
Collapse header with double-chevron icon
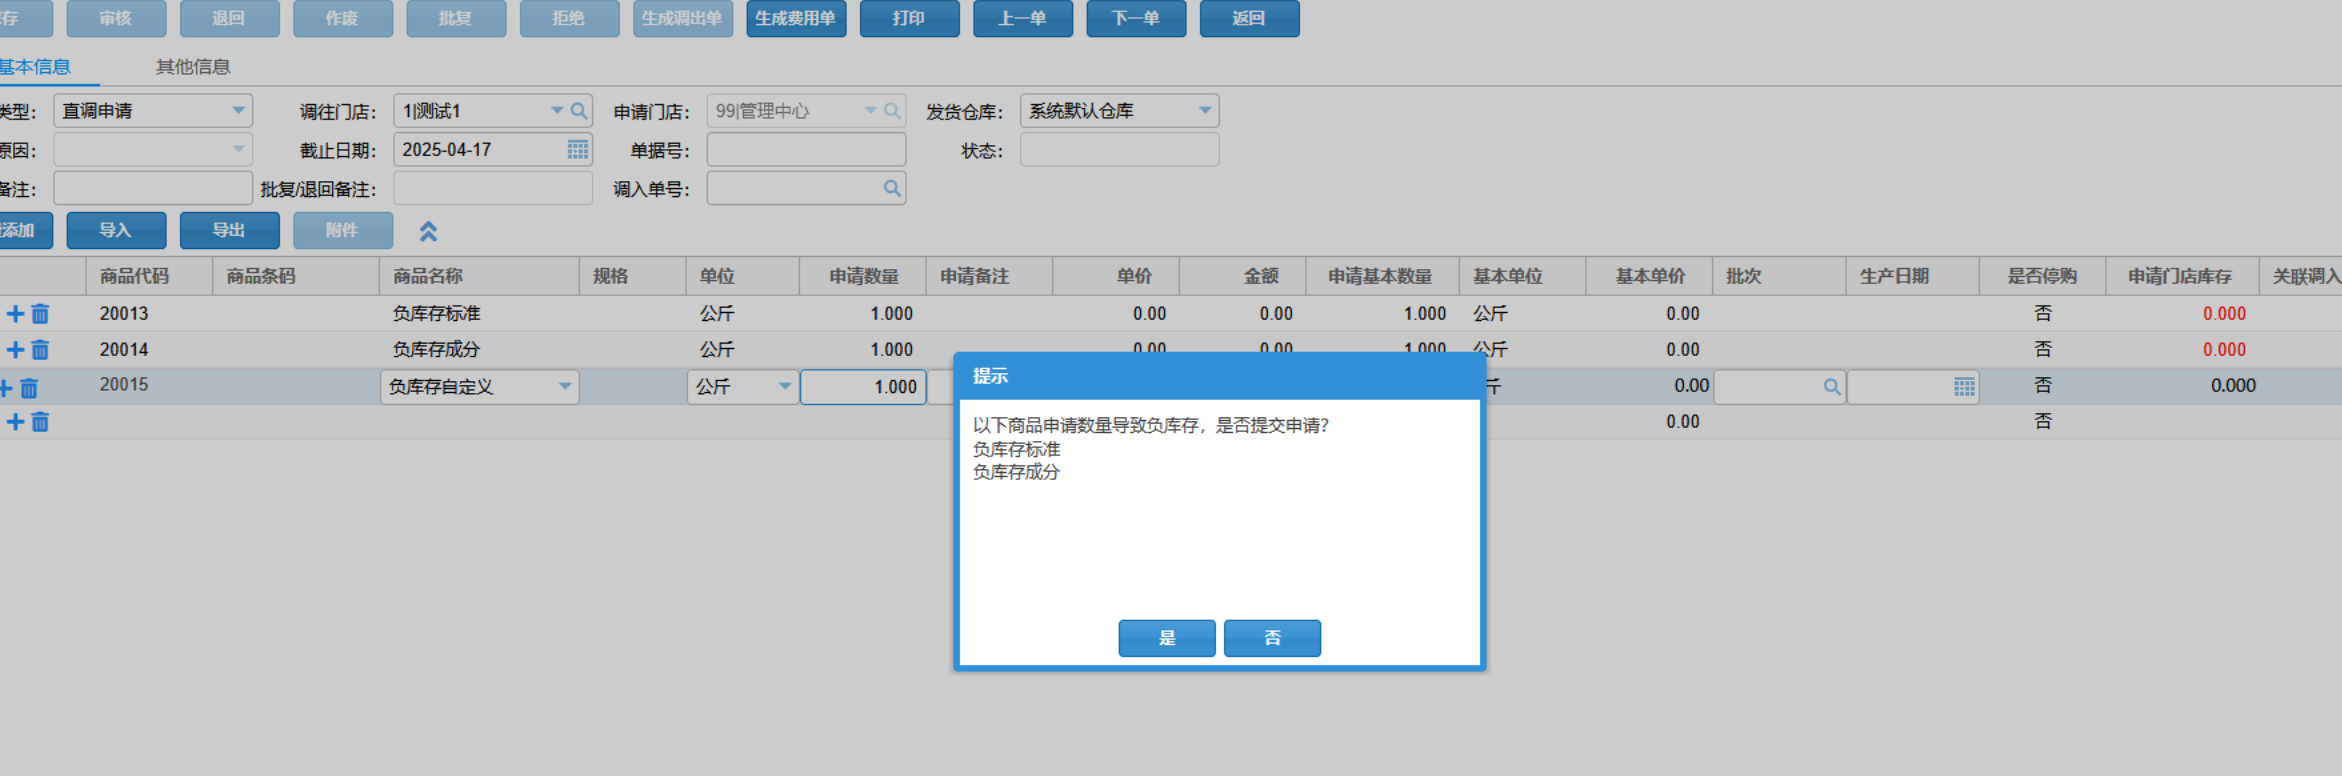coord(428,231)
